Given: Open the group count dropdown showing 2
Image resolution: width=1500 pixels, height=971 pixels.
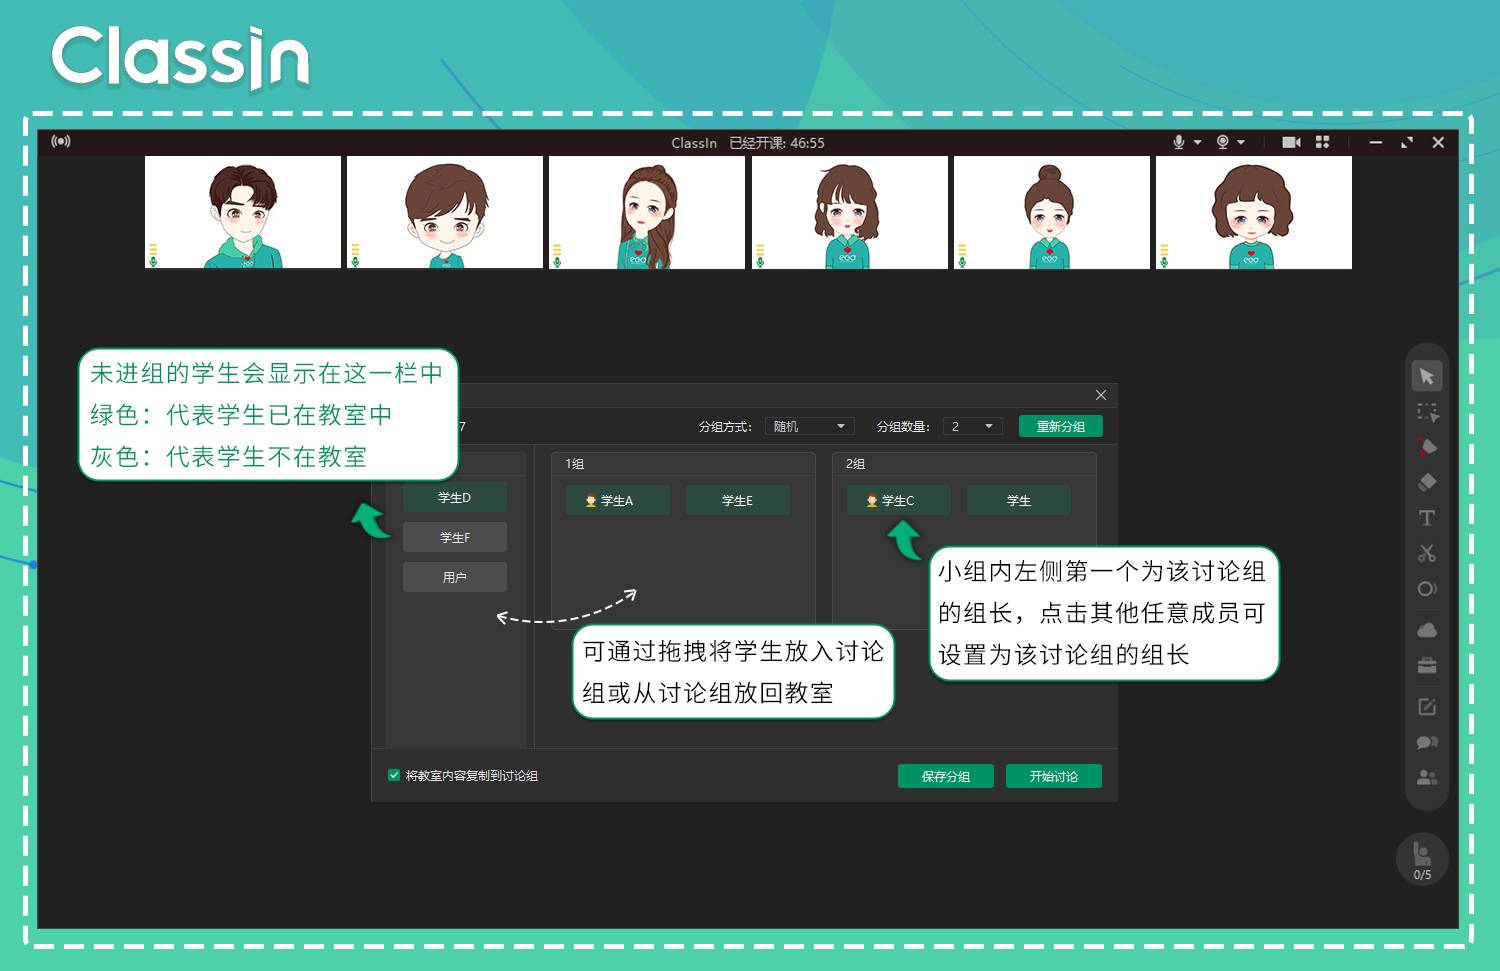Looking at the screenshot, I should coord(972,426).
